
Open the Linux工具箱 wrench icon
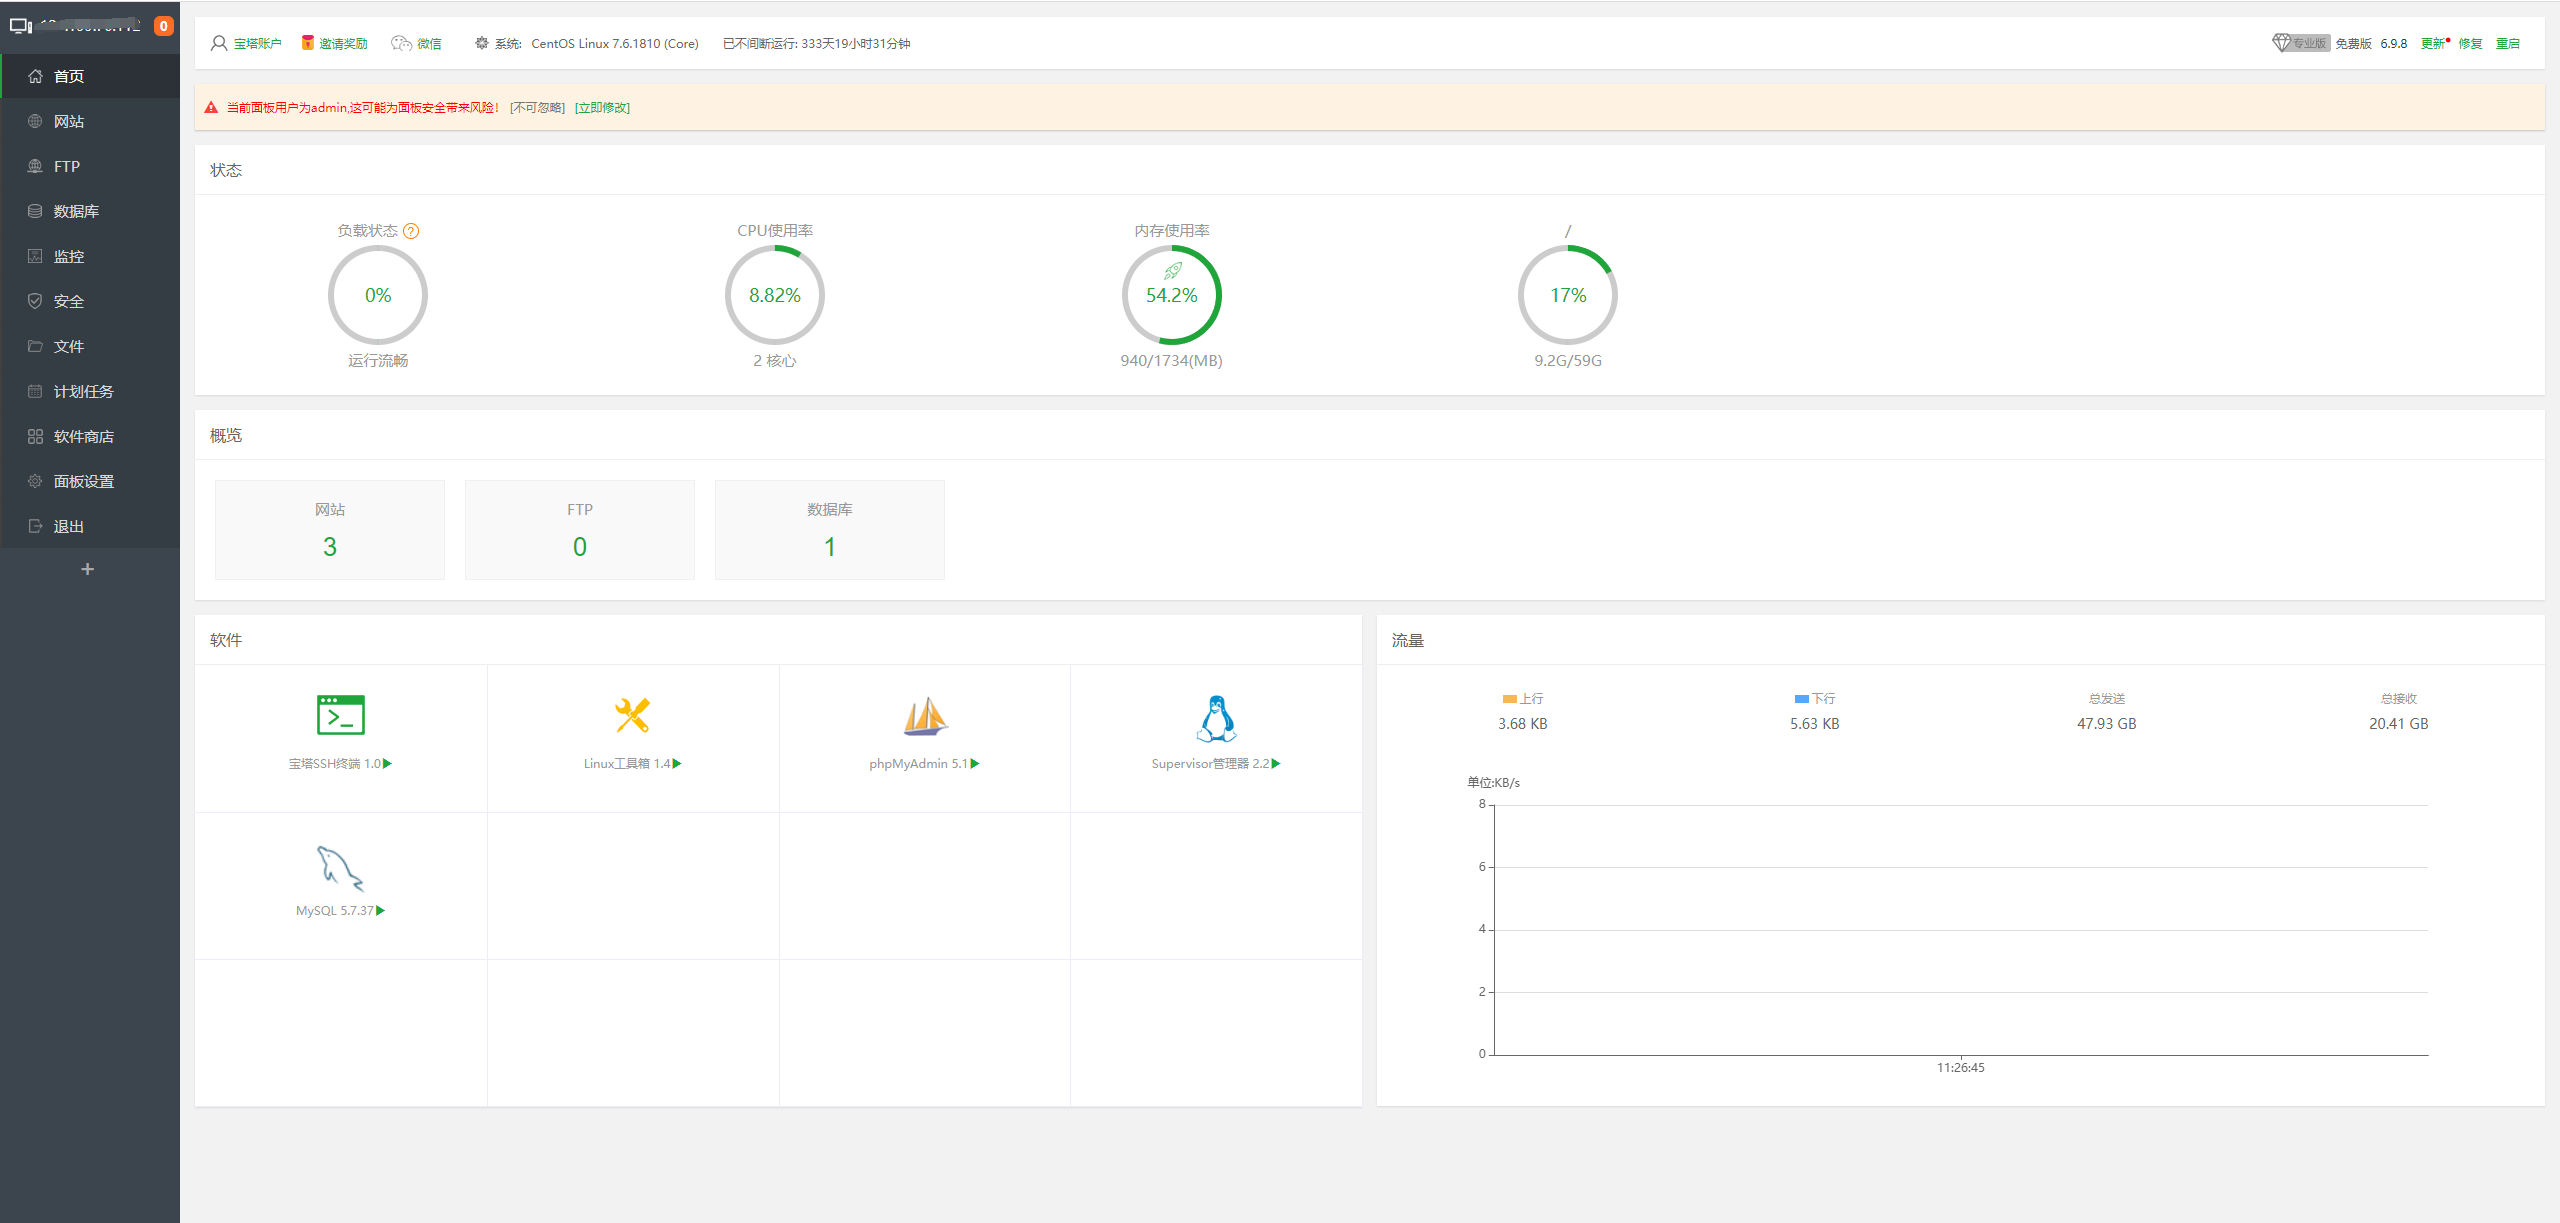(633, 716)
